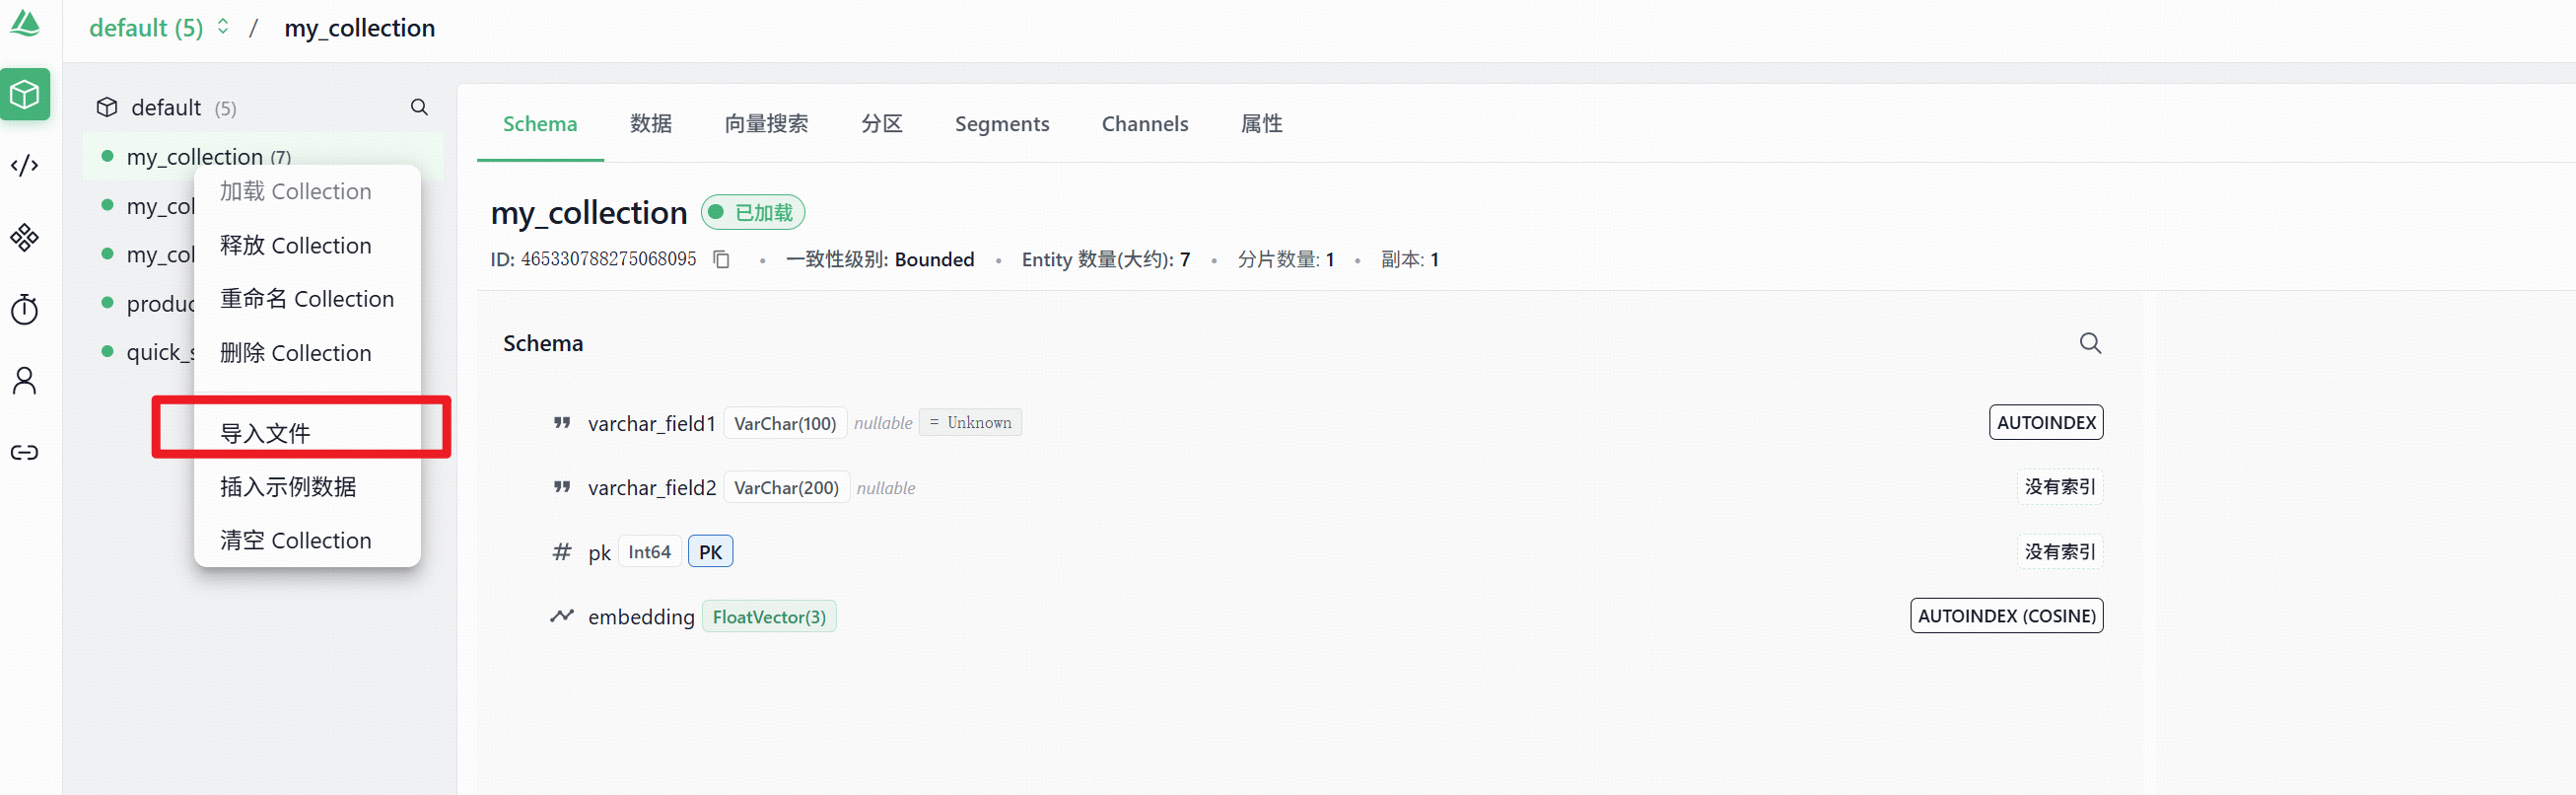
Task: Click the embedding field name
Action: tap(641, 617)
